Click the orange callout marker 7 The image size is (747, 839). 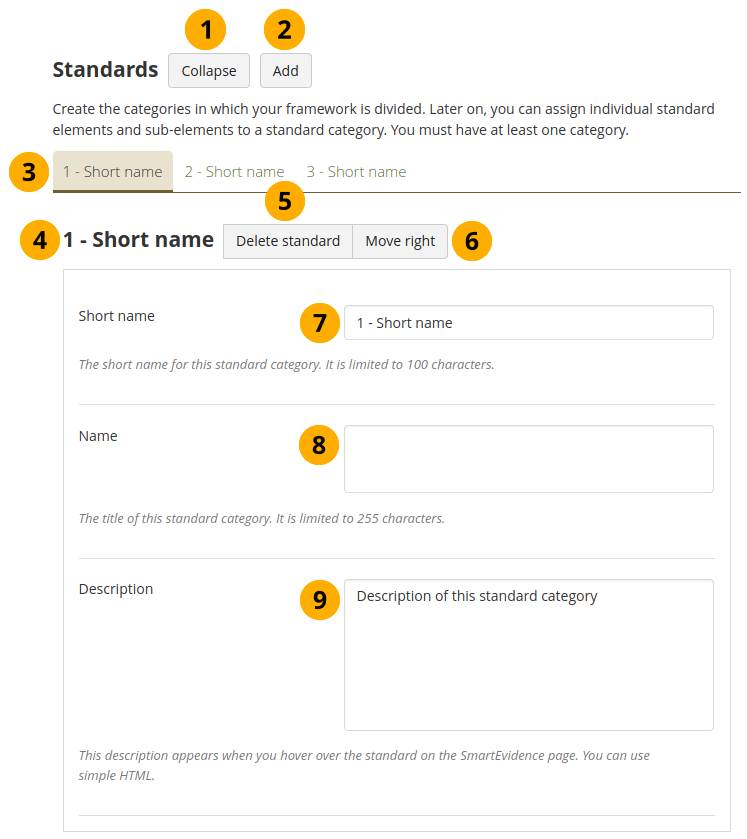pos(320,323)
